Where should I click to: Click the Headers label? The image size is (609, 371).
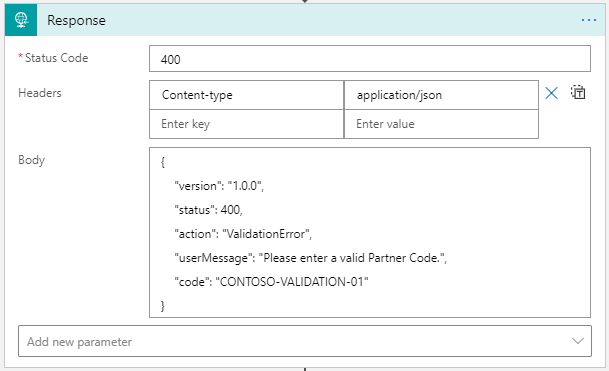[x=40, y=93]
